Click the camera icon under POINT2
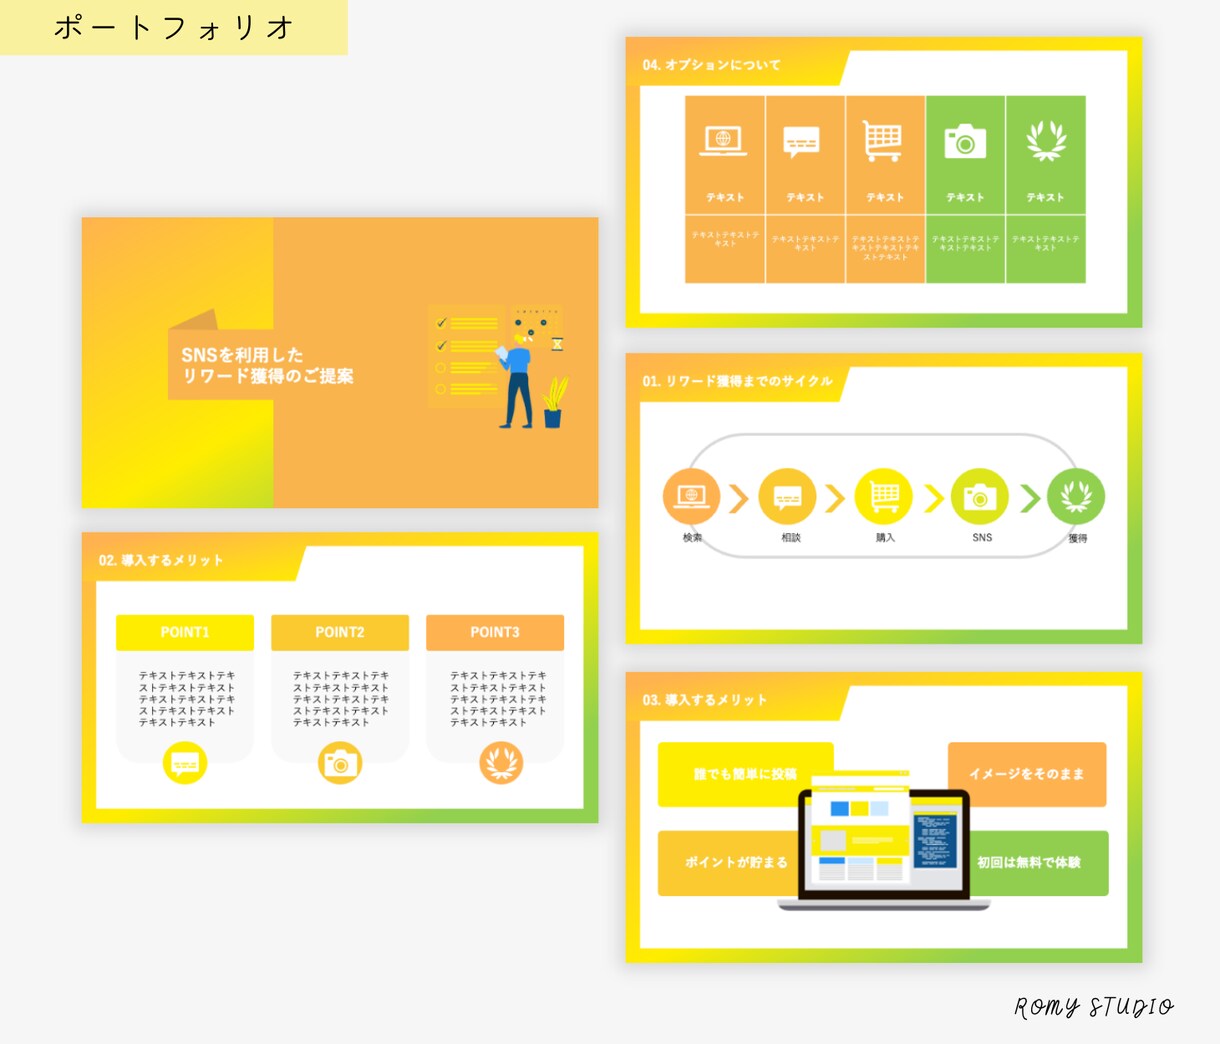This screenshot has width=1220, height=1044. tap(340, 763)
